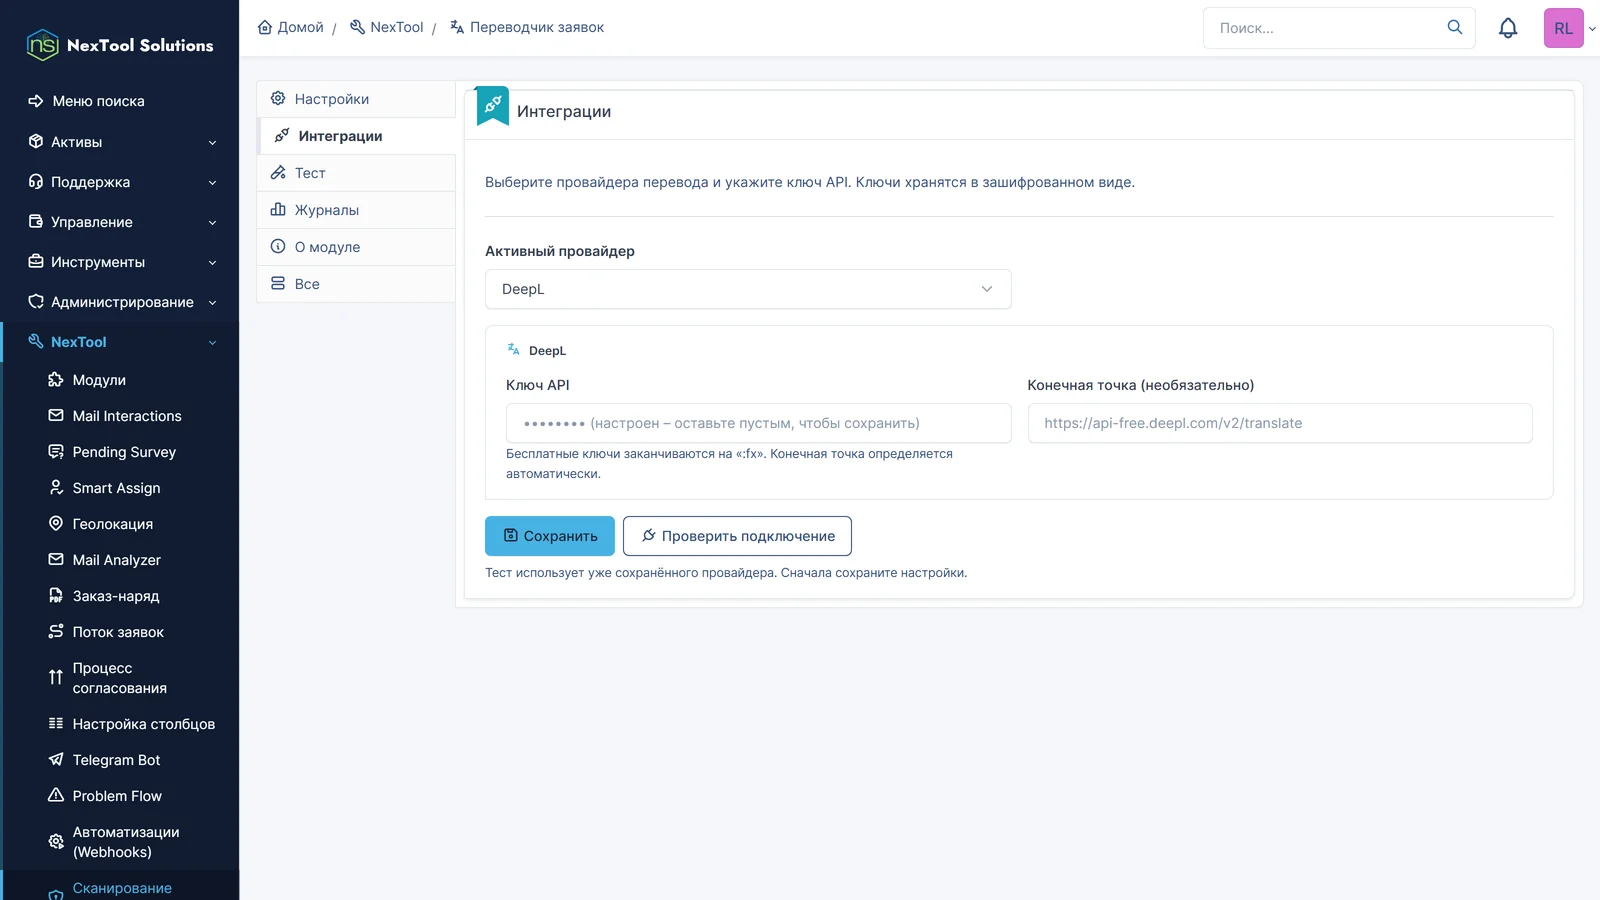1600x900 pixels.
Task: Click the Поддержка headset icon
Action: click(x=36, y=181)
